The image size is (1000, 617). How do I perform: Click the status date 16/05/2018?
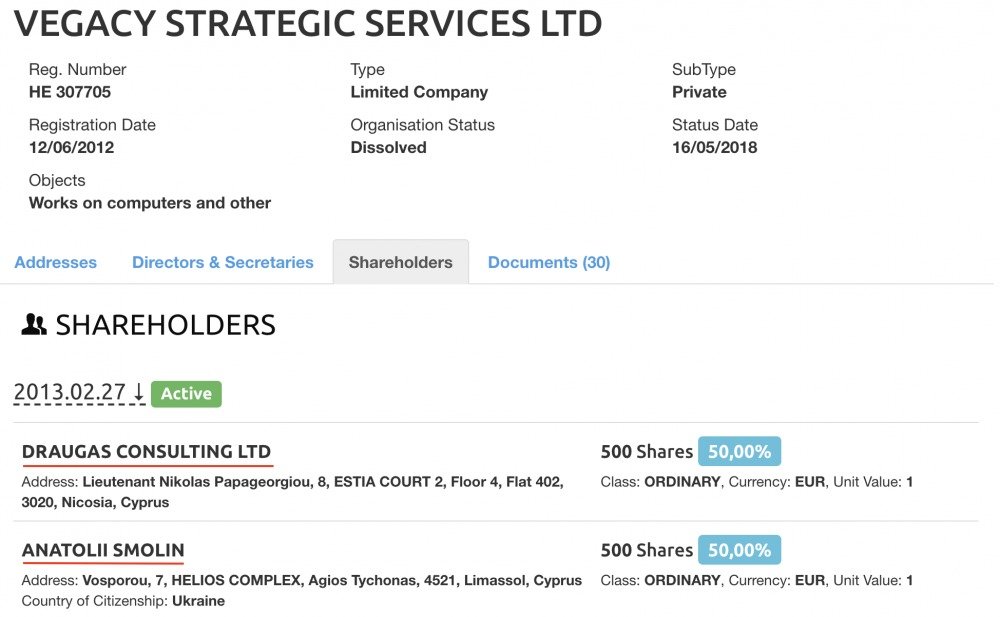click(x=714, y=147)
